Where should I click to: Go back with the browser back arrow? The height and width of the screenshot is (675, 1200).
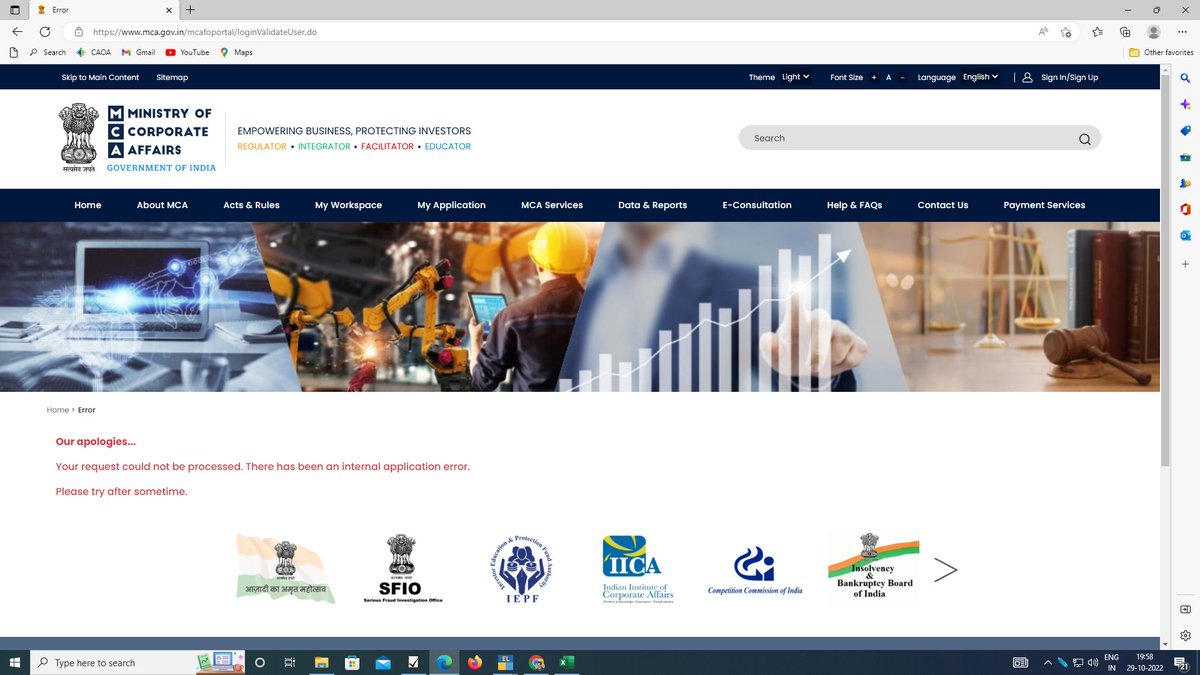coord(16,32)
